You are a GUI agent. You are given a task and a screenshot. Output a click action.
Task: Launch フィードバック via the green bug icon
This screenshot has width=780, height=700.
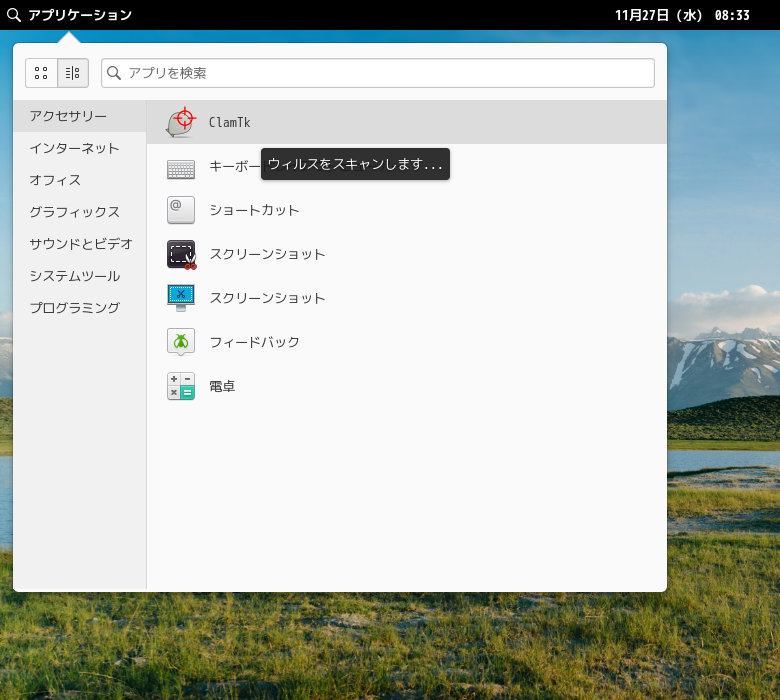click(x=181, y=342)
